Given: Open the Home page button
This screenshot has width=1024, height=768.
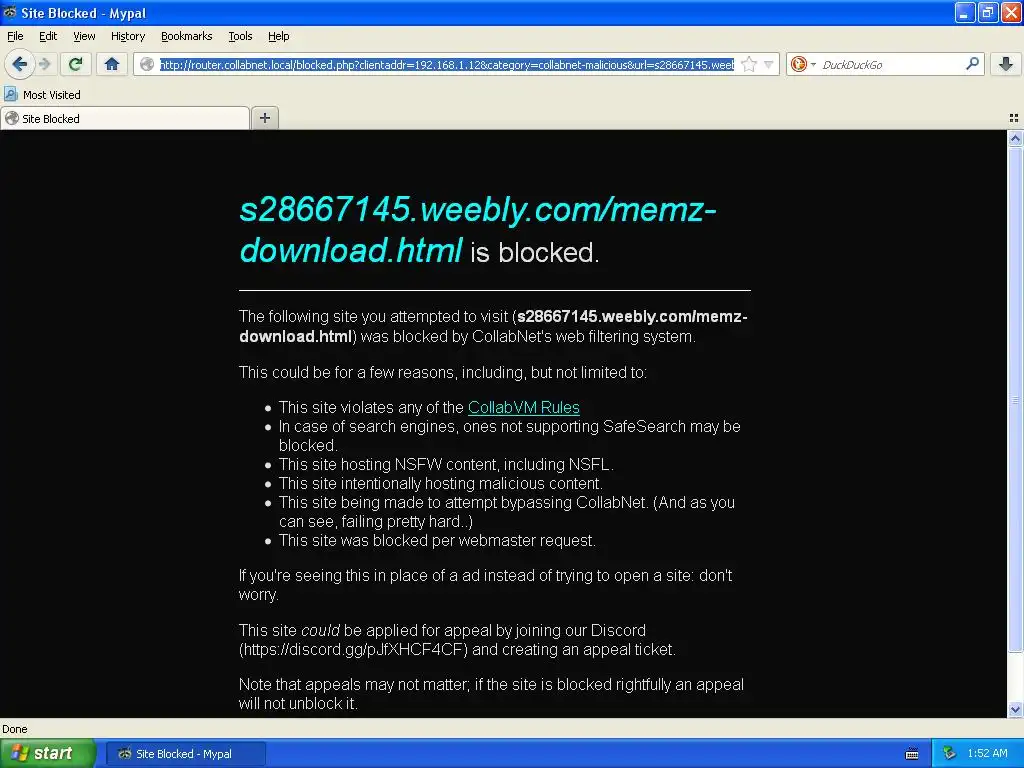Looking at the screenshot, I should click(x=112, y=64).
